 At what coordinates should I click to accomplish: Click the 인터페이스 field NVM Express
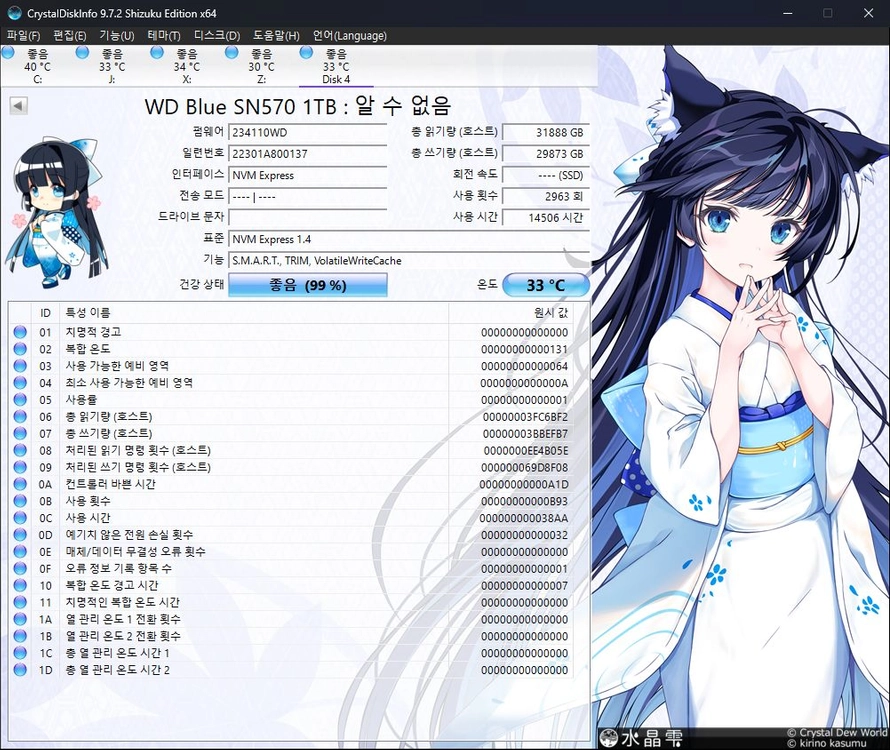pyautogui.click(x=308, y=175)
